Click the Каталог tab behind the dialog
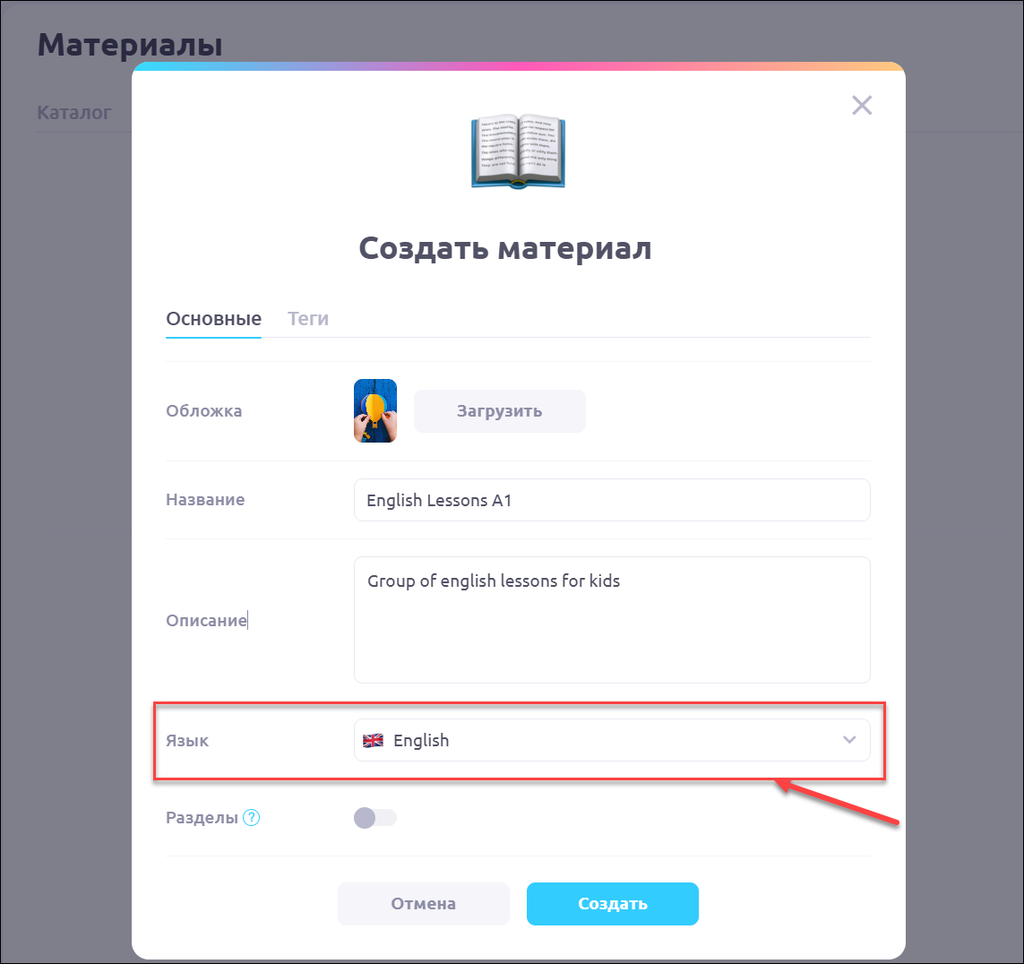This screenshot has width=1024, height=964. 74,112
